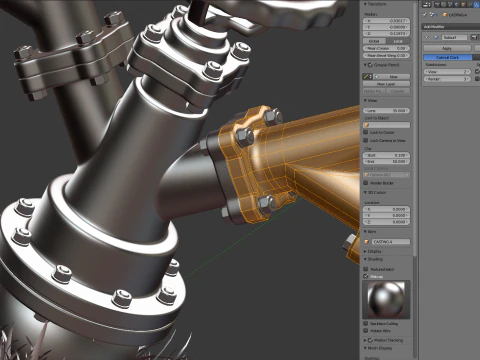Viewport: 480px width, 360px height.
Task: Click Apply on the Subsurf modifier
Action: pyautogui.click(x=447, y=48)
